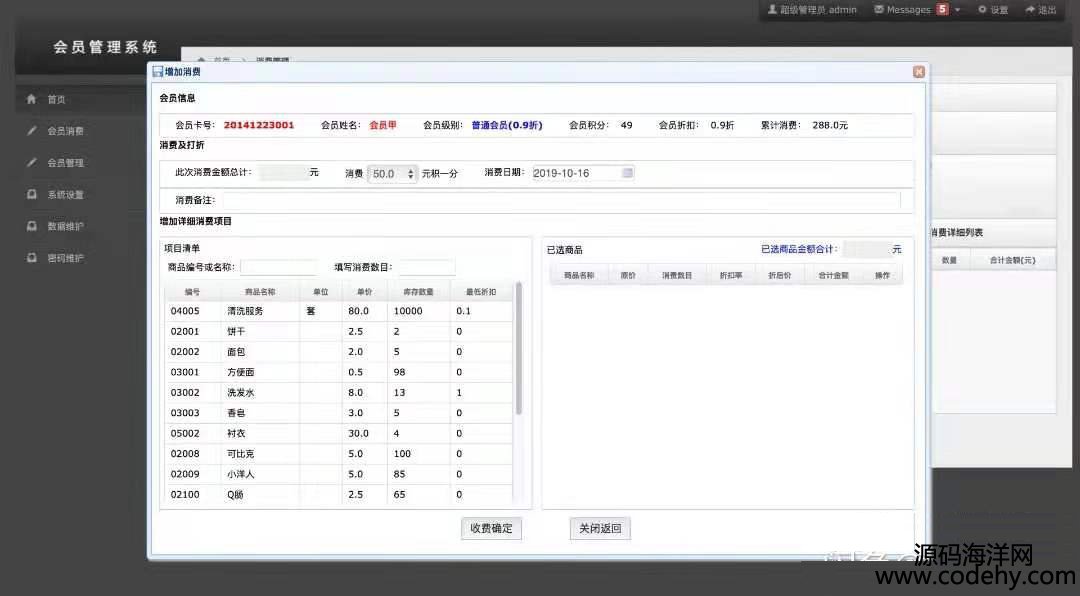Click the 会员管理 pencil icon in sidebar
The height and width of the screenshot is (596, 1080).
tap(32, 163)
